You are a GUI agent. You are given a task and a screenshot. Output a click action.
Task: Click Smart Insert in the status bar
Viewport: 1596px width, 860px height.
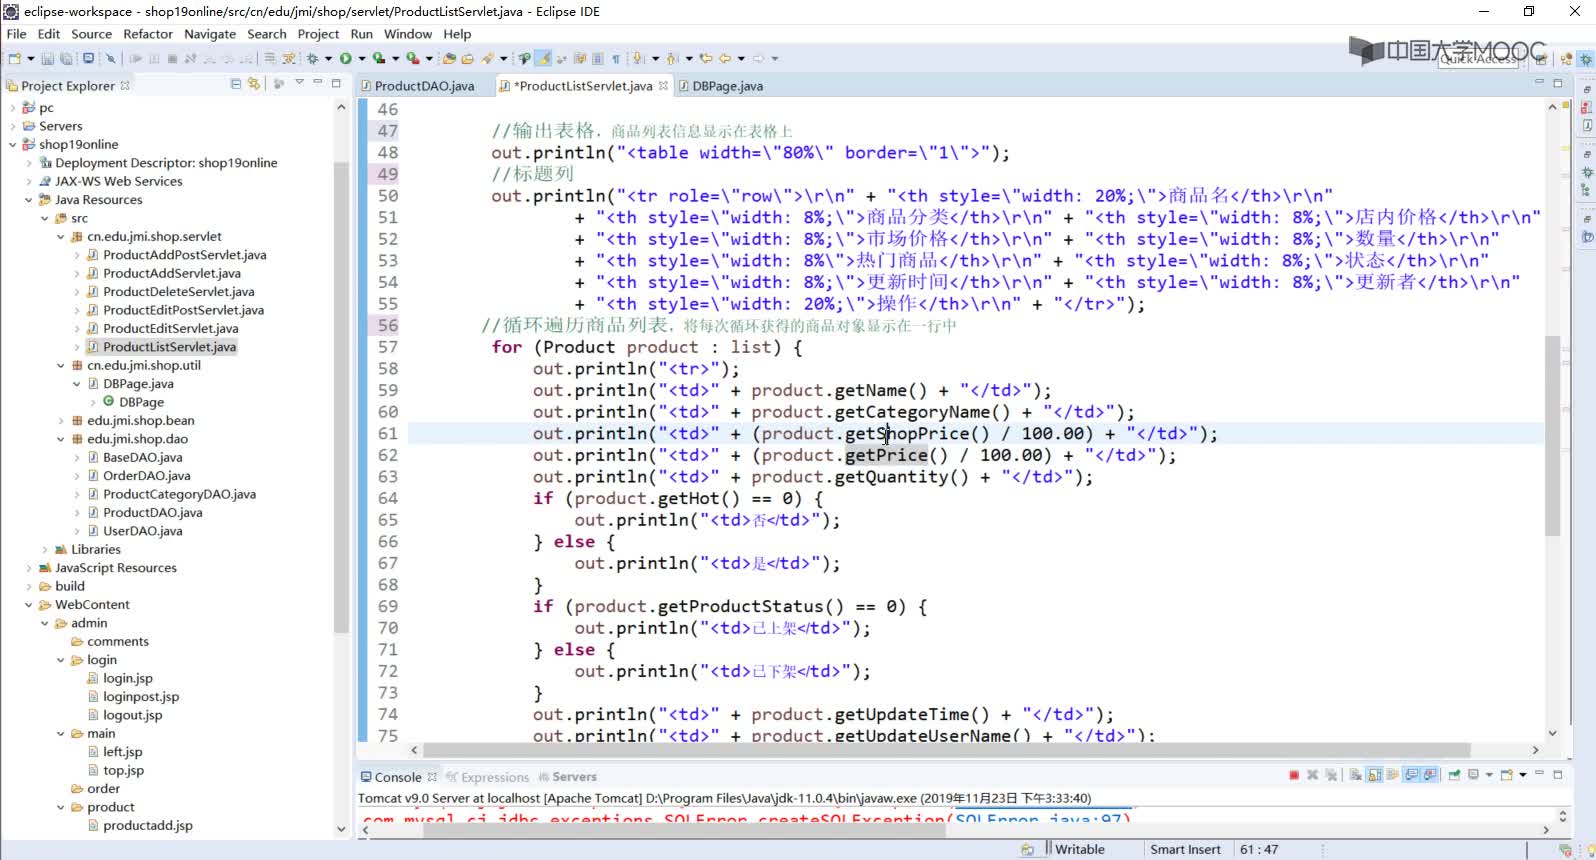[1185, 849]
